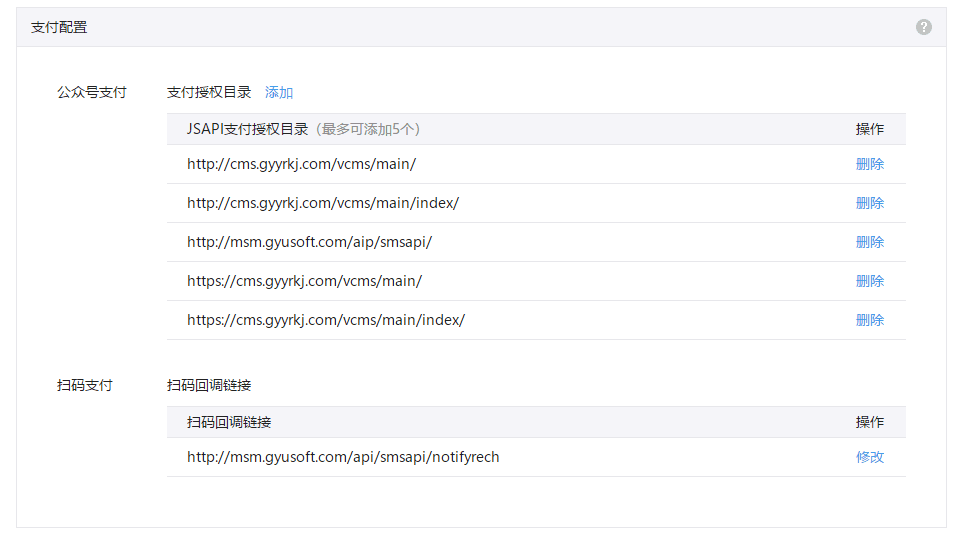The image size is (953, 538).
Task: Click 修改 for the notifyrech callback link
Action: tap(870, 457)
